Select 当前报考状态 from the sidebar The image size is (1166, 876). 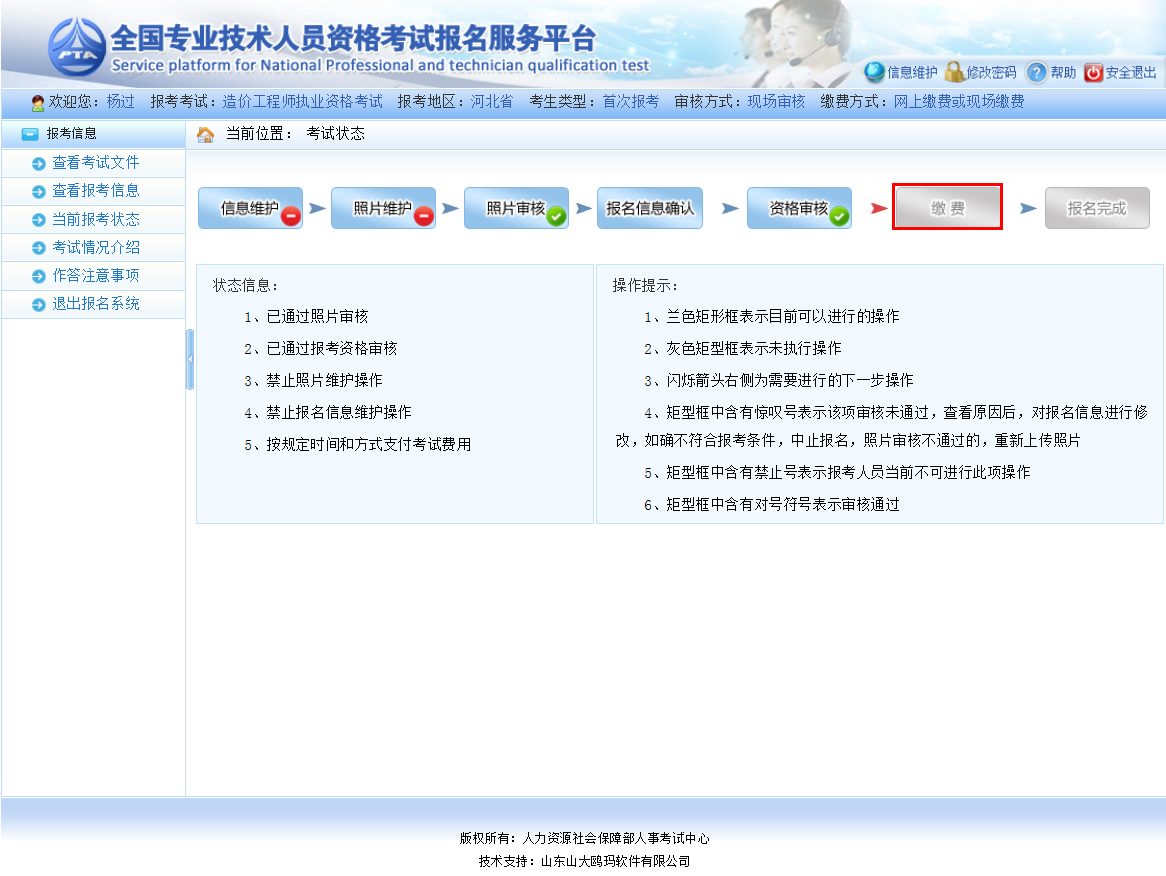pos(95,219)
